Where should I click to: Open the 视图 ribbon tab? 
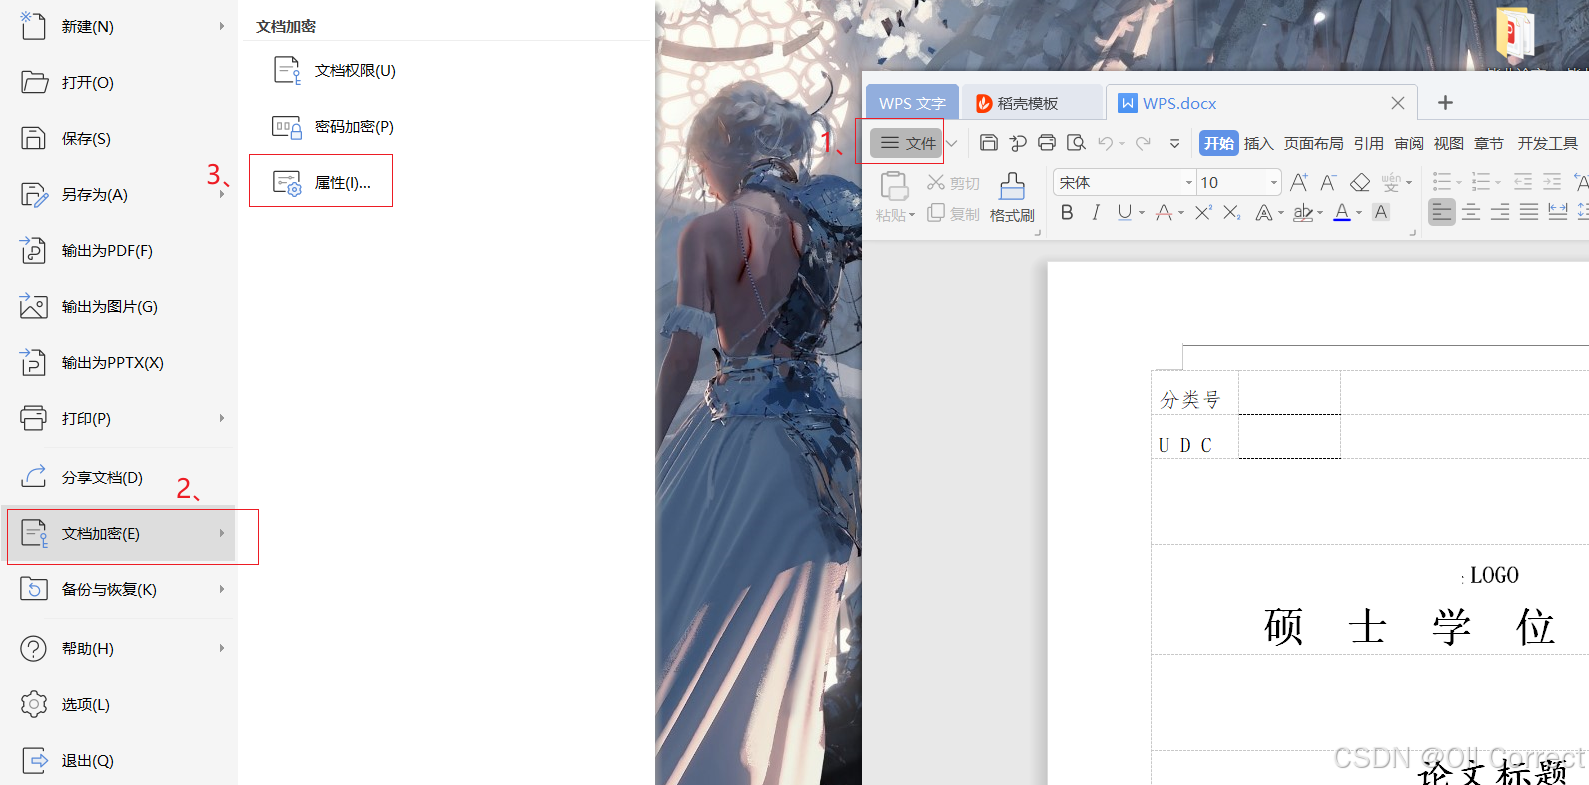point(1449,143)
